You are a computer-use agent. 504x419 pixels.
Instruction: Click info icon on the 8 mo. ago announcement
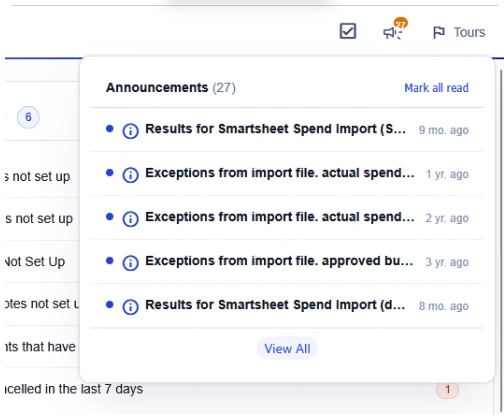point(130,307)
